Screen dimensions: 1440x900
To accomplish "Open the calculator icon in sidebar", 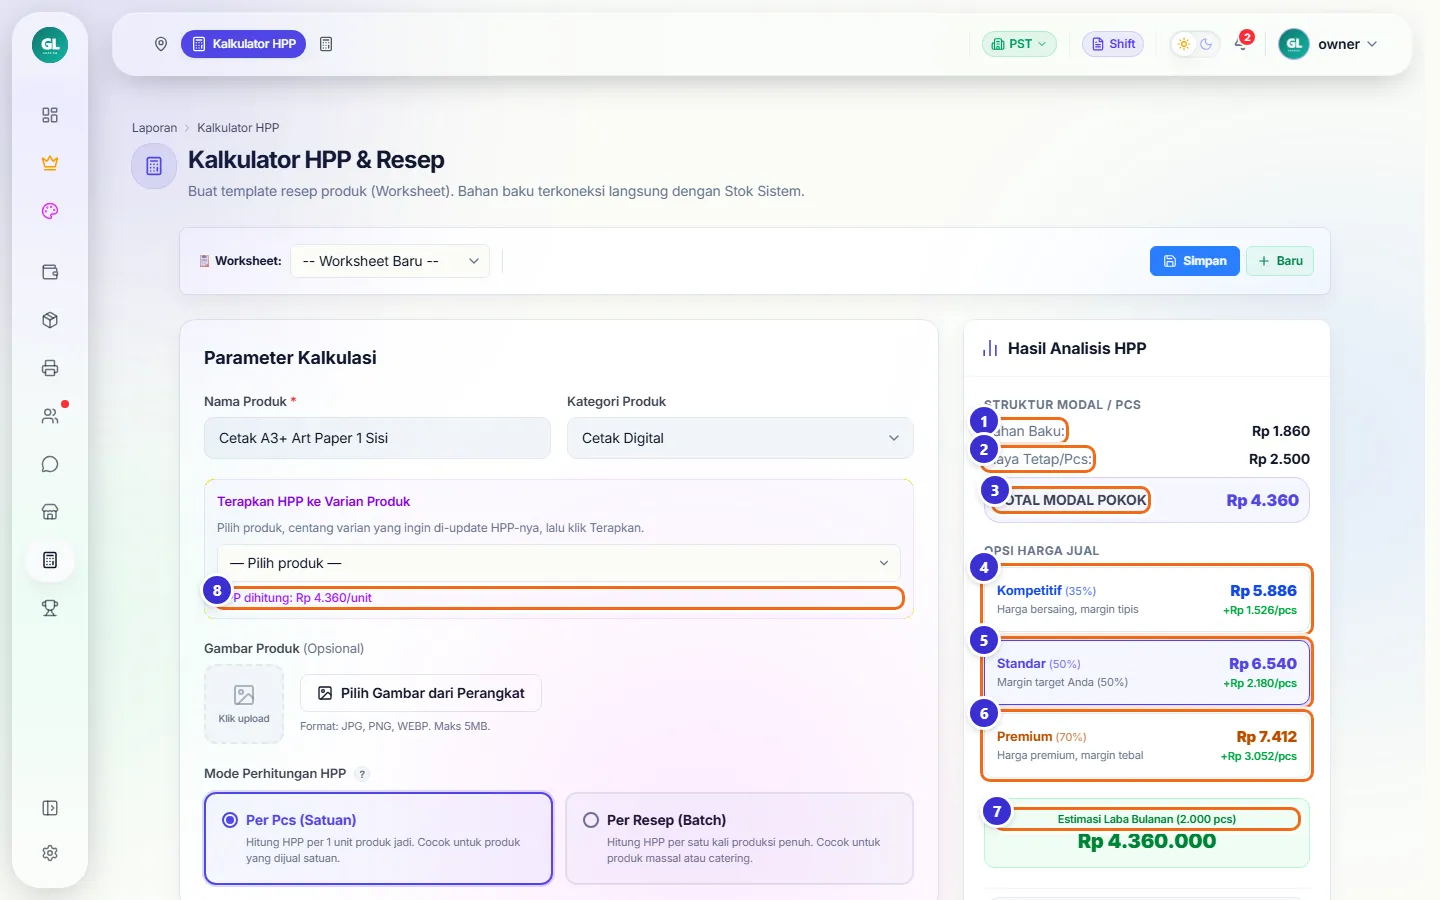I will pyautogui.click(x=50, y=560).
